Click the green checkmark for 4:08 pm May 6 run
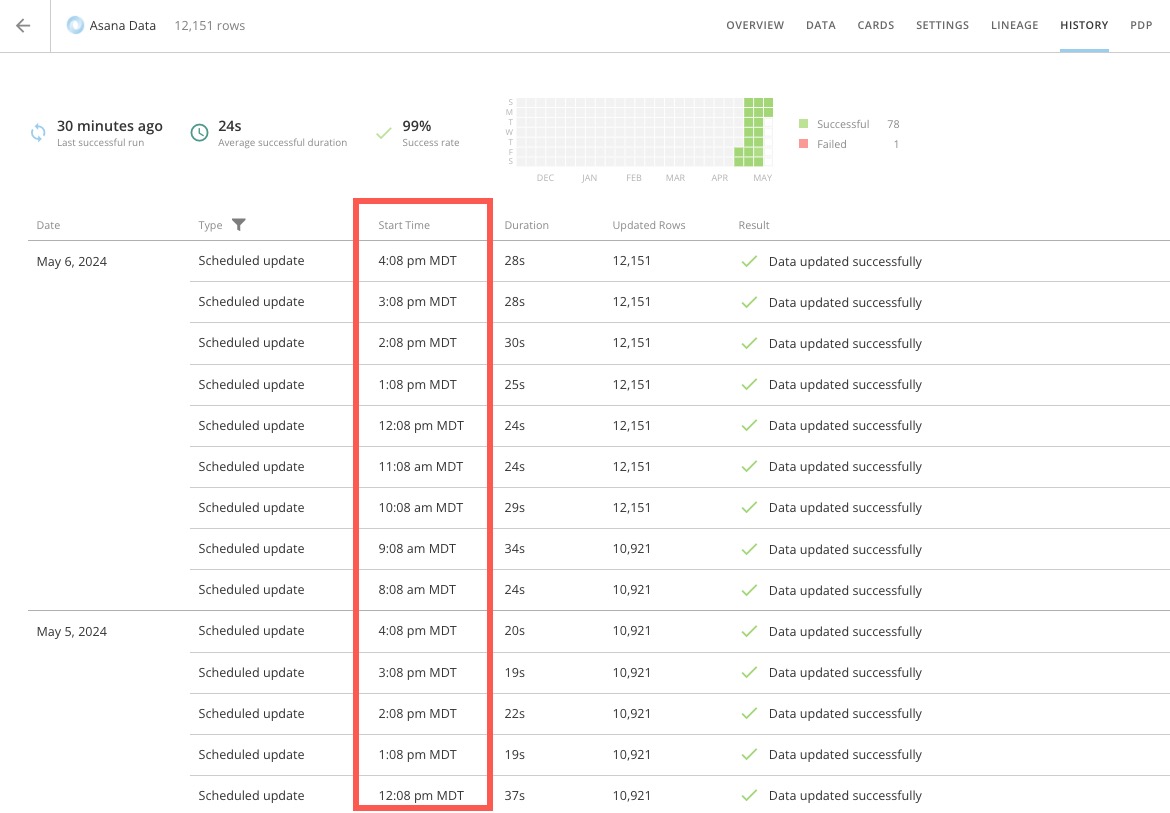Image resolution: width=1170 pixels, height=813 pixels. coord(748,262)
